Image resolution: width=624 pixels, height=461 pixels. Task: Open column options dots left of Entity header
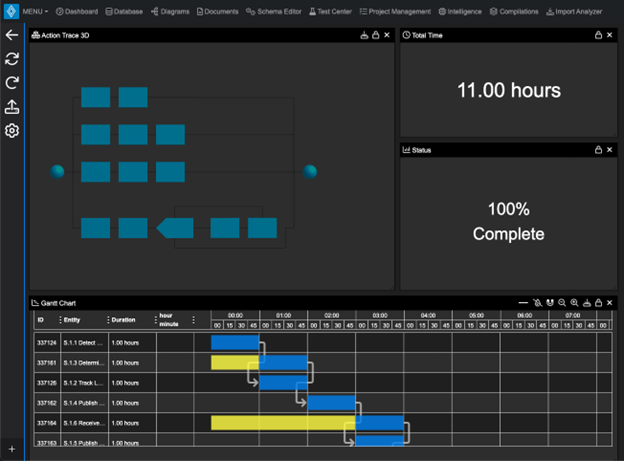[60, 320]
